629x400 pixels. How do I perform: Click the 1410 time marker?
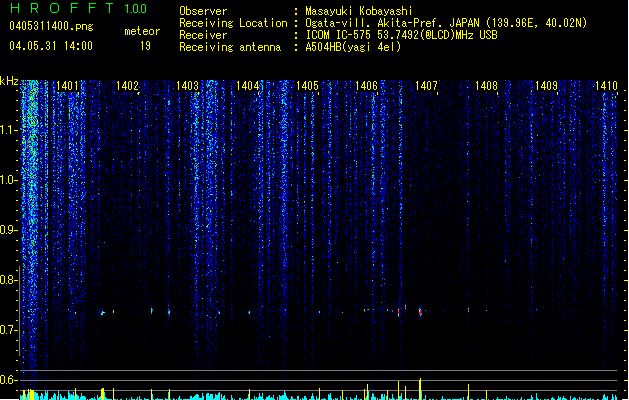[x=606, y=86]
